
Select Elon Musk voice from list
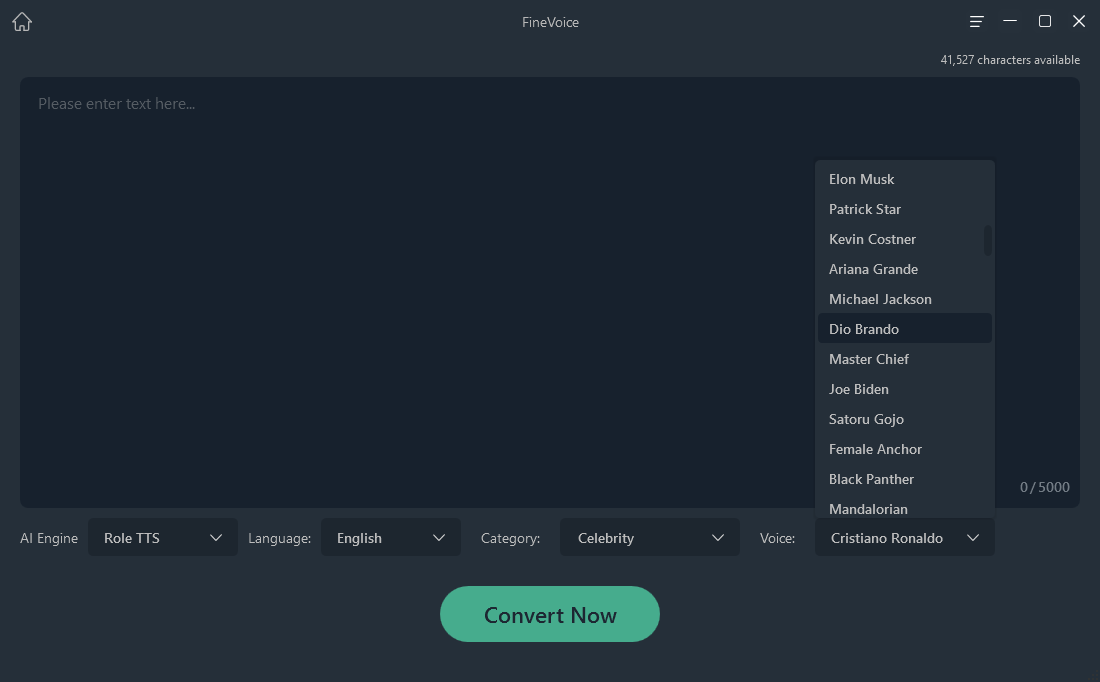click(904, 179)
